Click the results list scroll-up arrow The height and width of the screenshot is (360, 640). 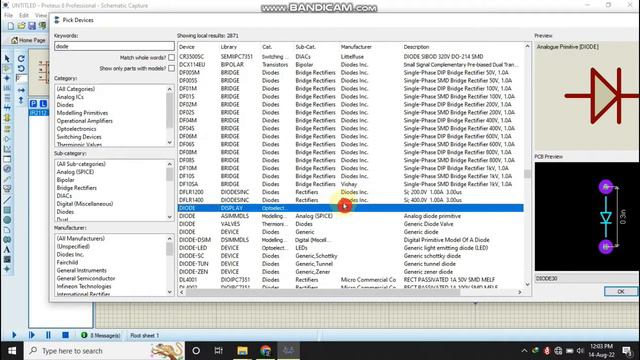527,47
